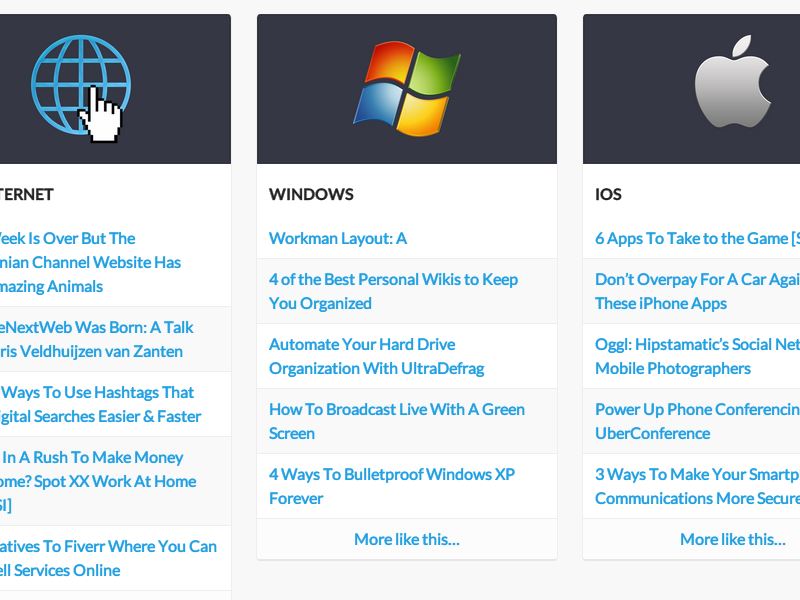The height and width of the screenshot is (600, 800).
Task: Open '3 Ways To Make Your Smartphone Communications' article
Action: tap(697, 486)
